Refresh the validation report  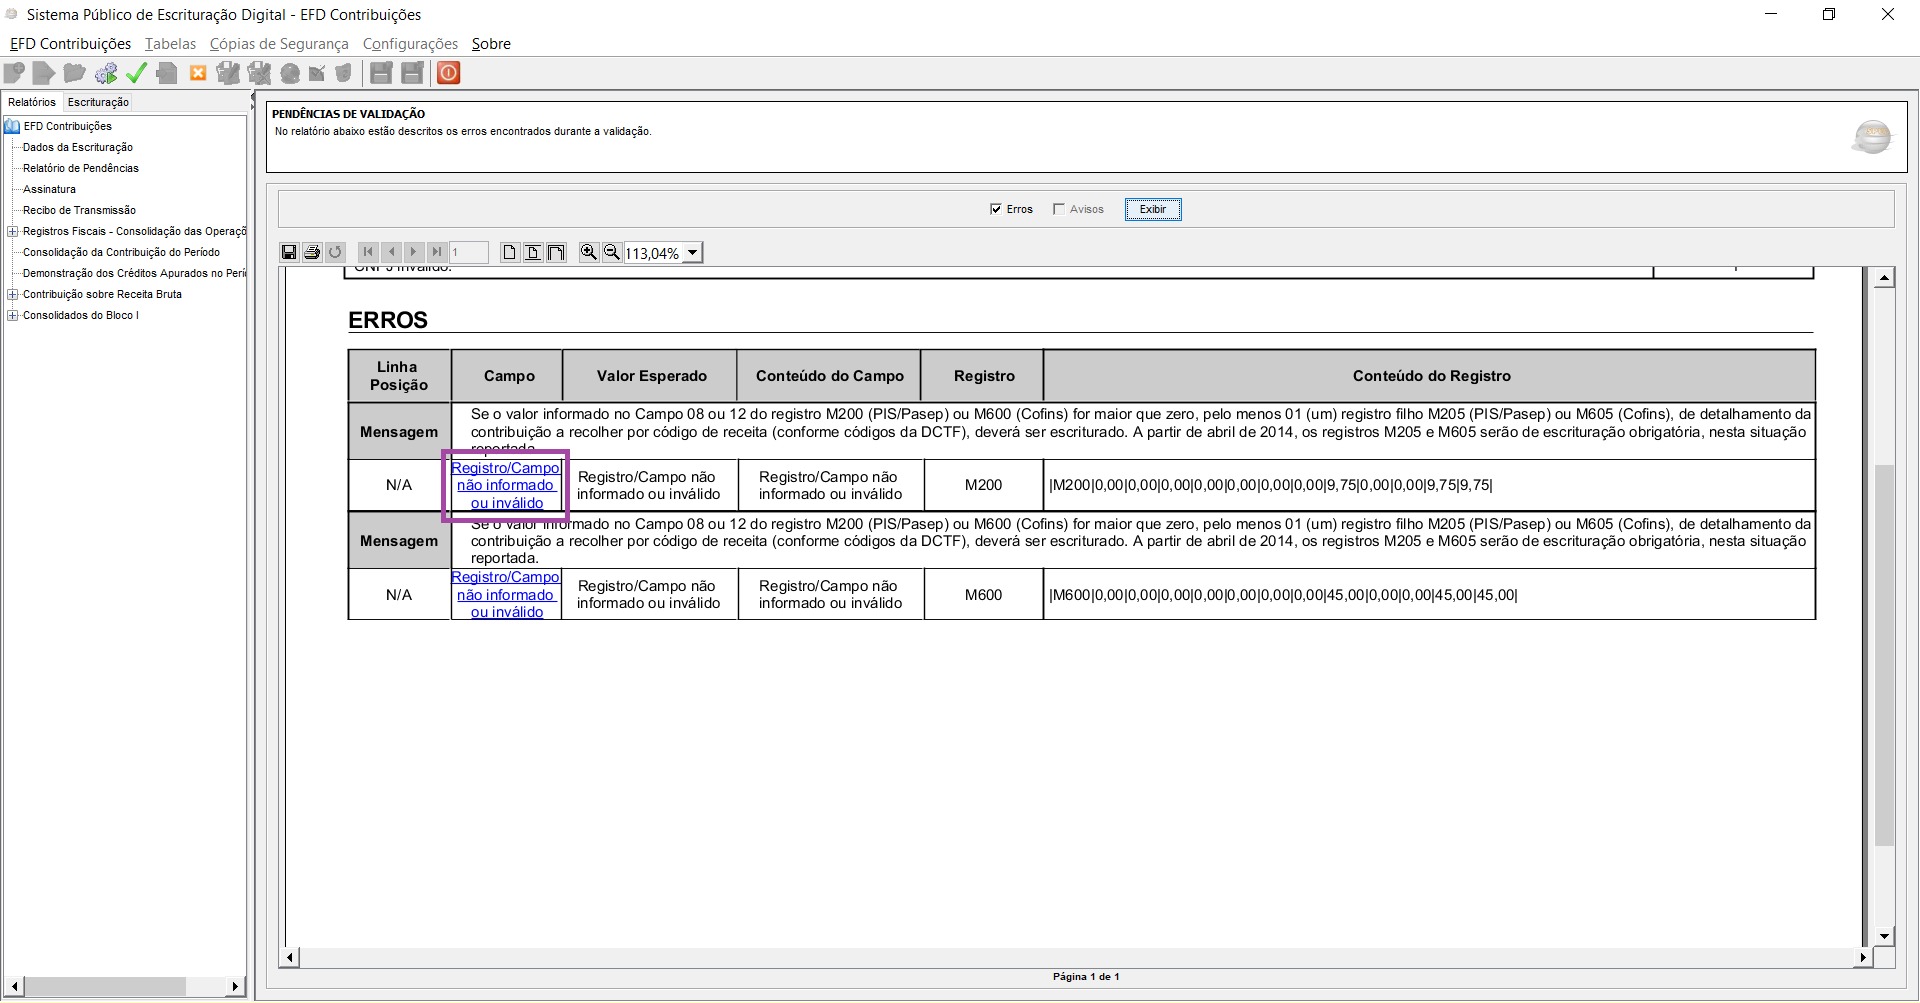[x=336, y=252]
